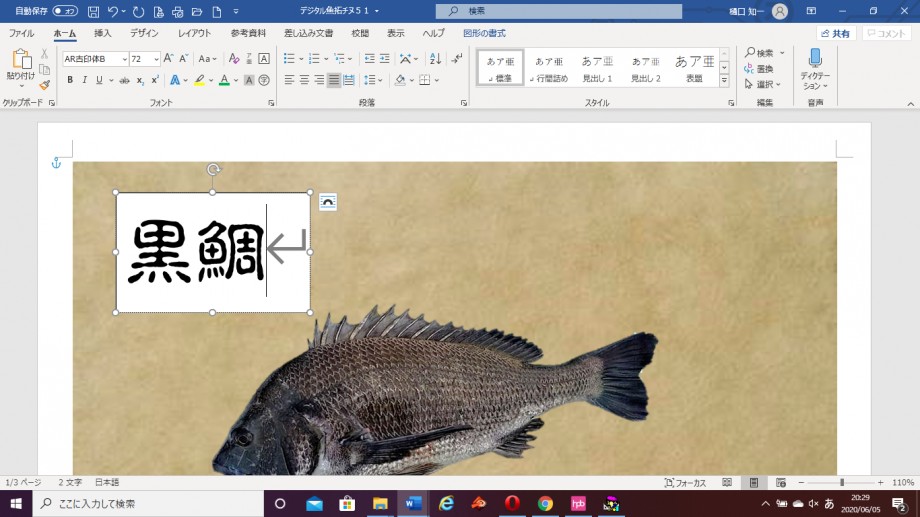Screen dimensions: 920x517
Task: Increase font size with the large A icon
Action: [168, 59]
